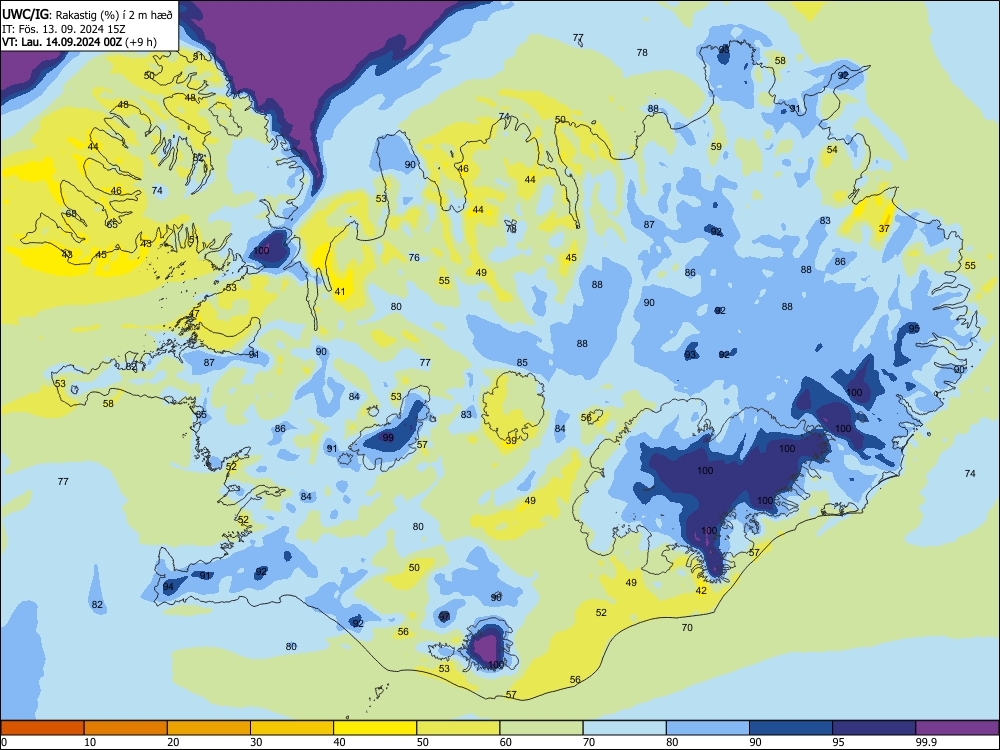This screenshot has height=750, width=1000.
Task: Click the map value 70 off the south coast
Action: (x=687, y=628)
